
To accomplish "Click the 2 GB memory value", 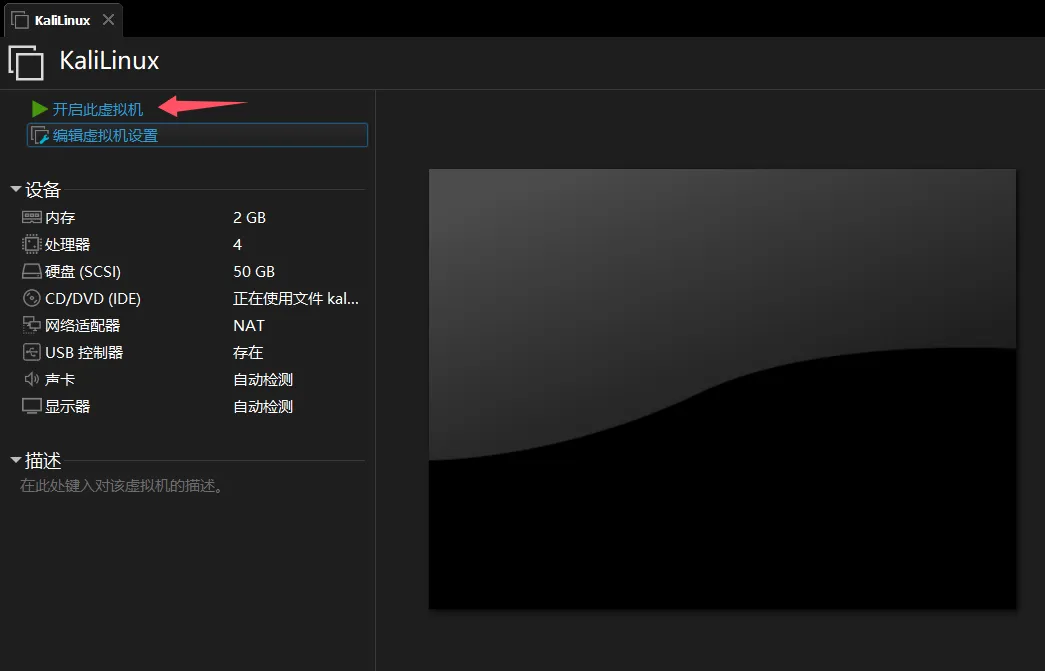I will coord(249,218).
